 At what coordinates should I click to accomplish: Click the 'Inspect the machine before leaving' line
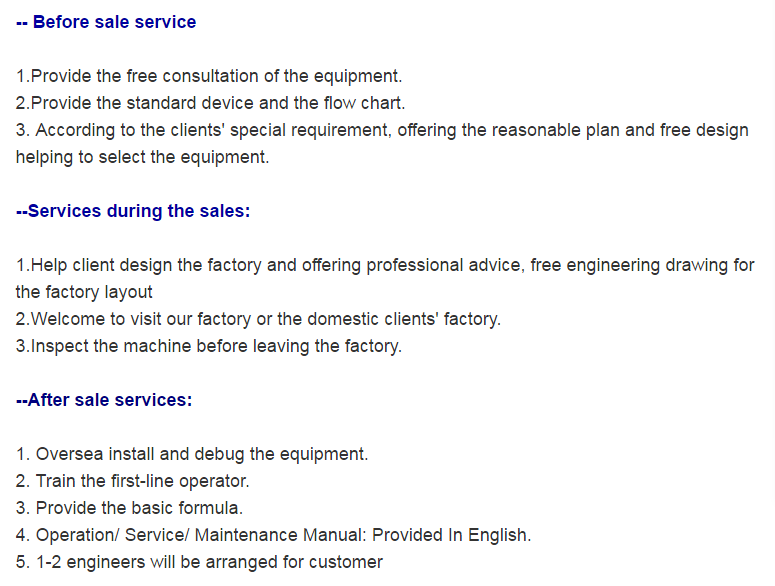pos(209,346)
